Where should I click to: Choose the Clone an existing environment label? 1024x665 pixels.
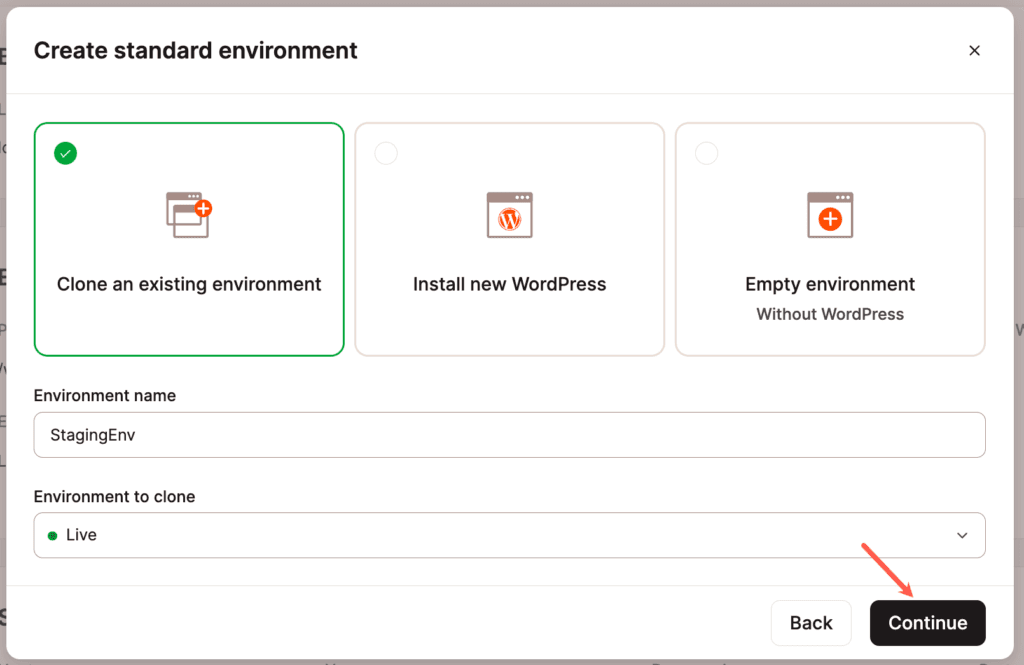[189, 284]
